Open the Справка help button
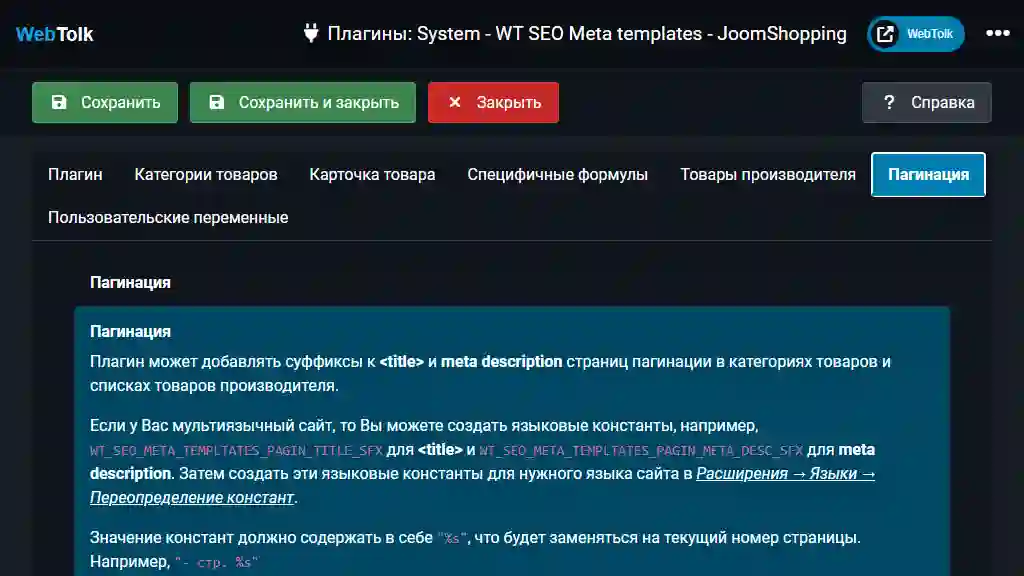The image size is (1024, 576). click(927, 103)
